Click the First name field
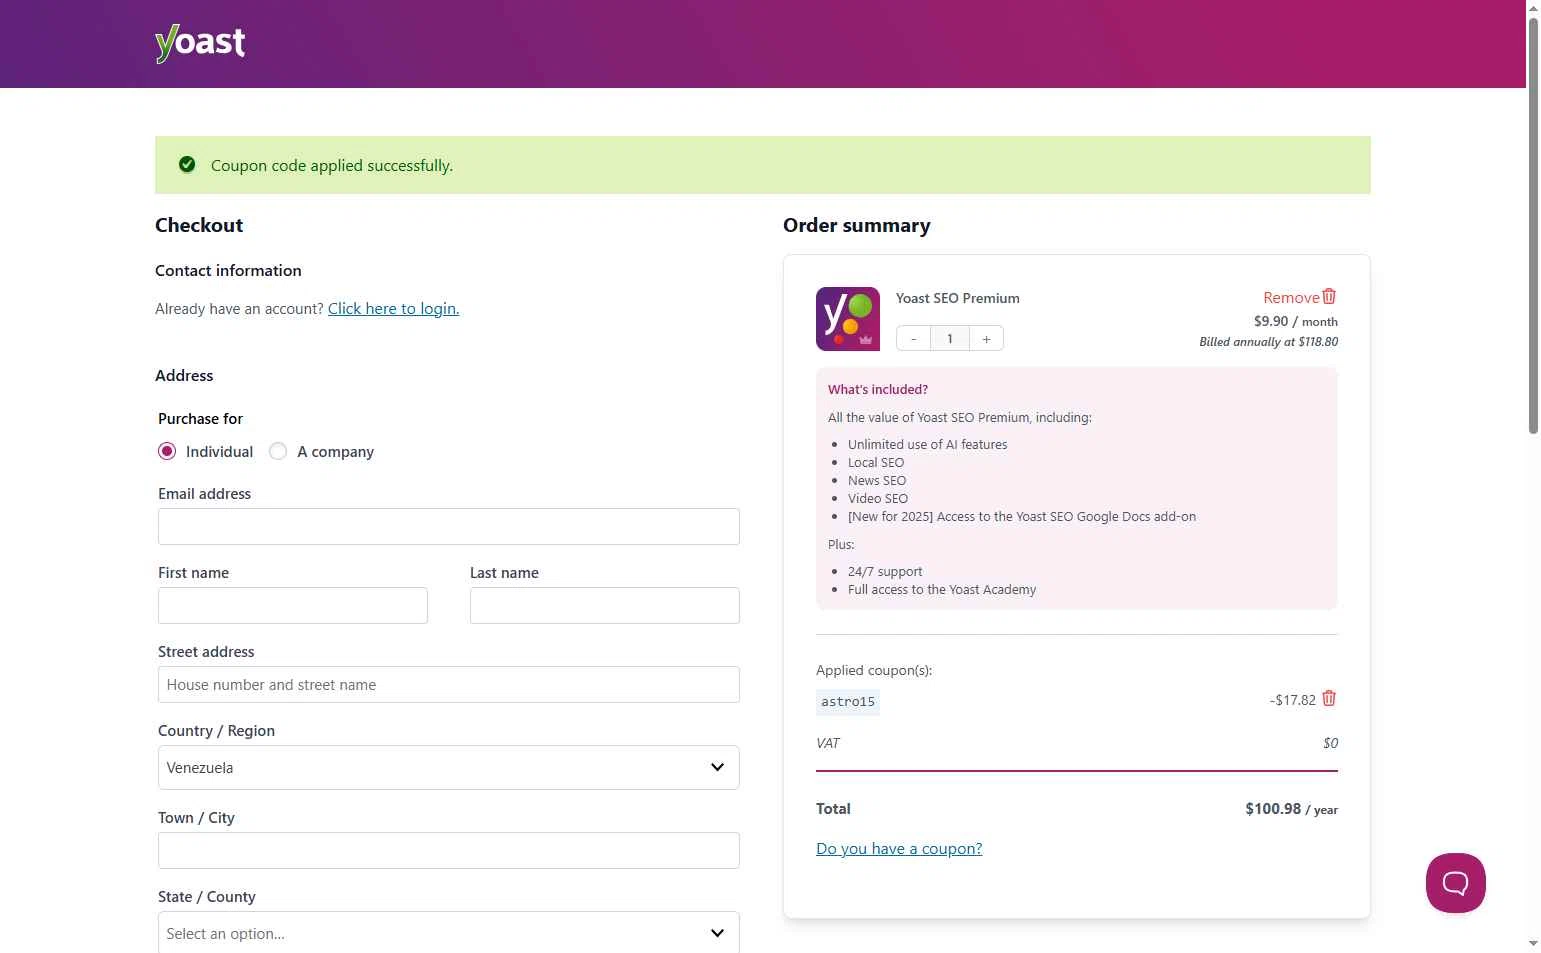Screen dimensions: 1541x953 (x=293, y=606)
